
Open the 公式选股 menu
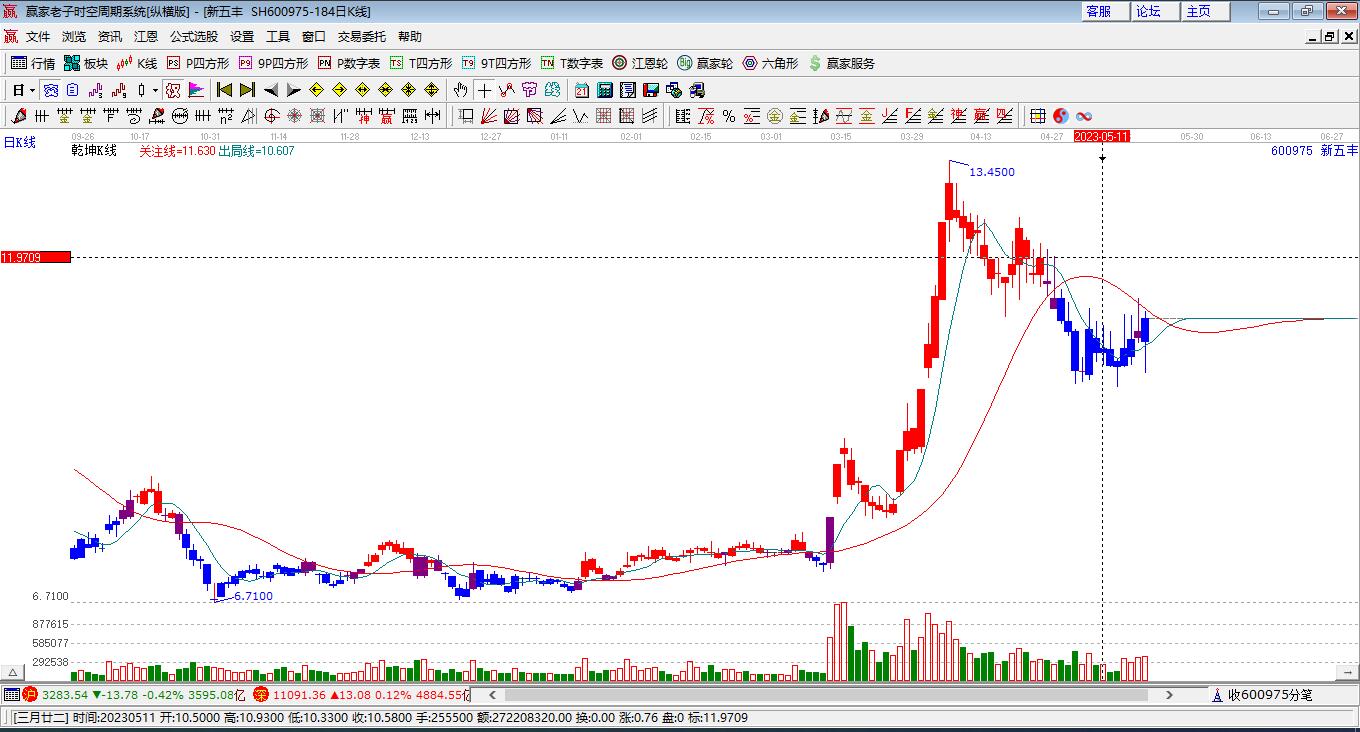point(194,37)
